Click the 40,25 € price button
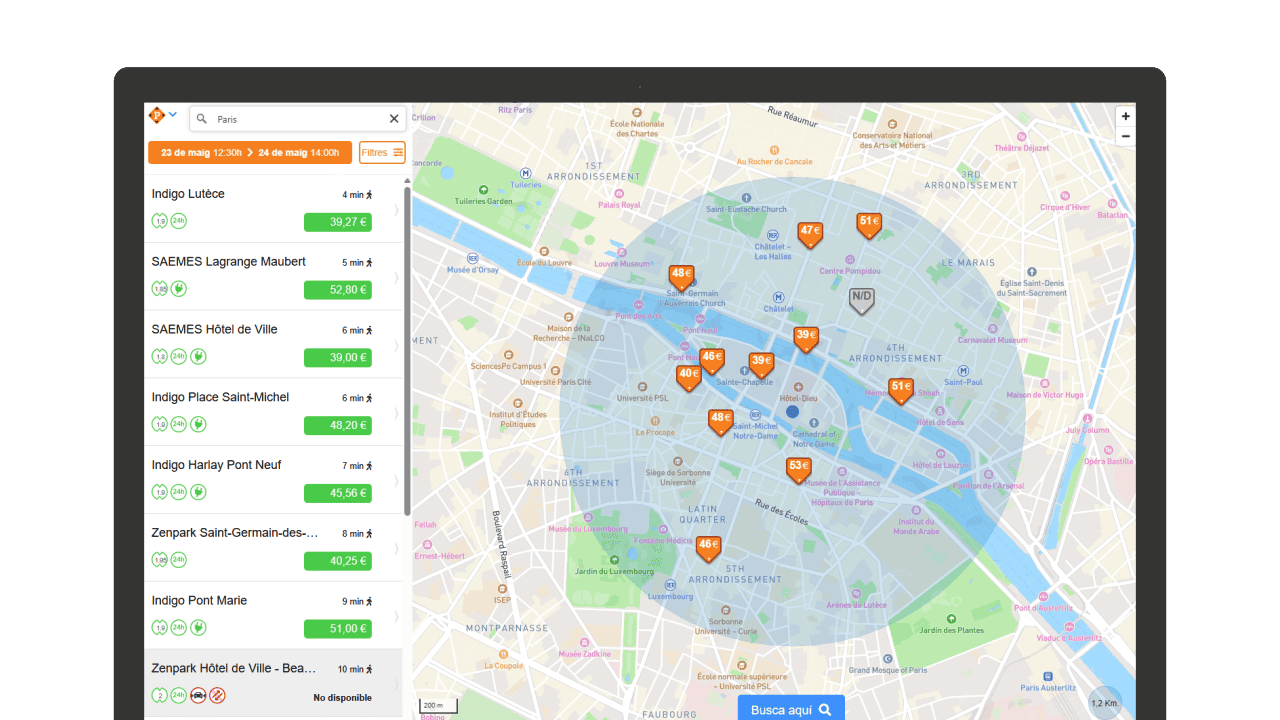This screenshot has height=720, width=1280. click(338, 561)
